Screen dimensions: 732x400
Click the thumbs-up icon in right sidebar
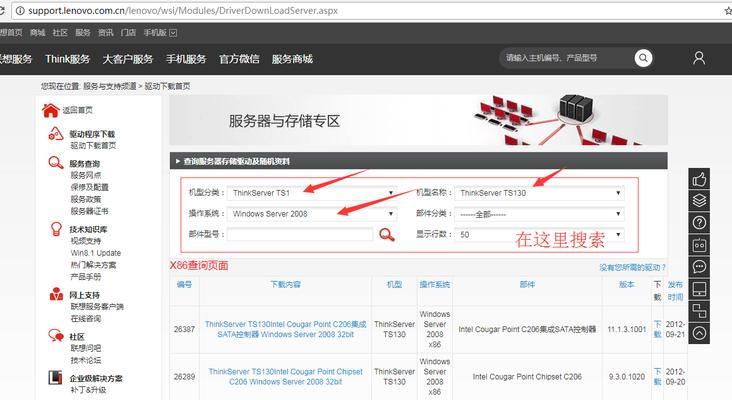tap(699, 179)
